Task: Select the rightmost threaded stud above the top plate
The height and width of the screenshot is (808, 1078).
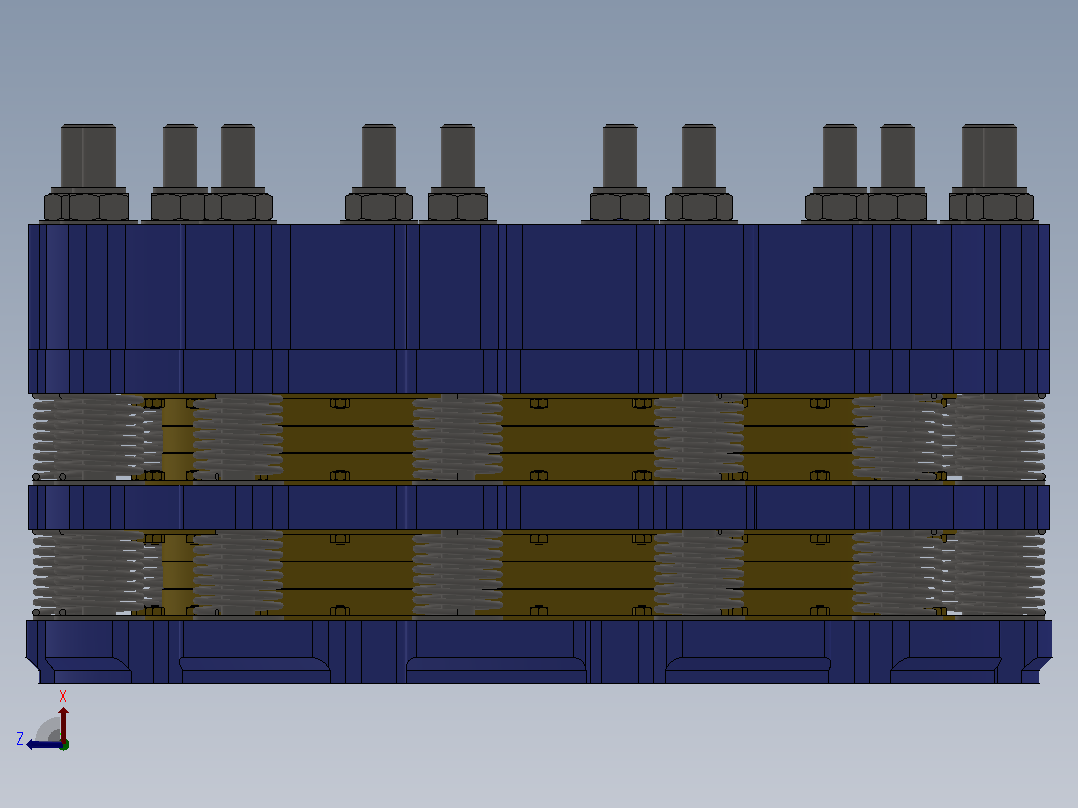Action: pyautogui.click(x=989, y=156)
